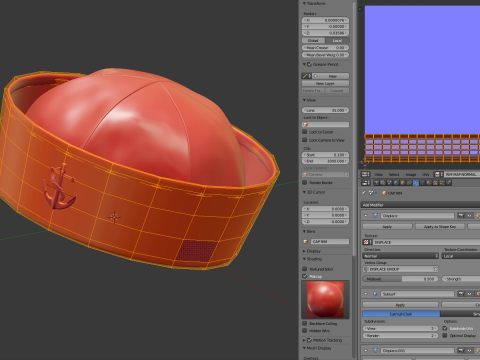Expand the Motion Tracking panel
The width and height of the screenshot is (480, 360).
(x=304, y=340)
